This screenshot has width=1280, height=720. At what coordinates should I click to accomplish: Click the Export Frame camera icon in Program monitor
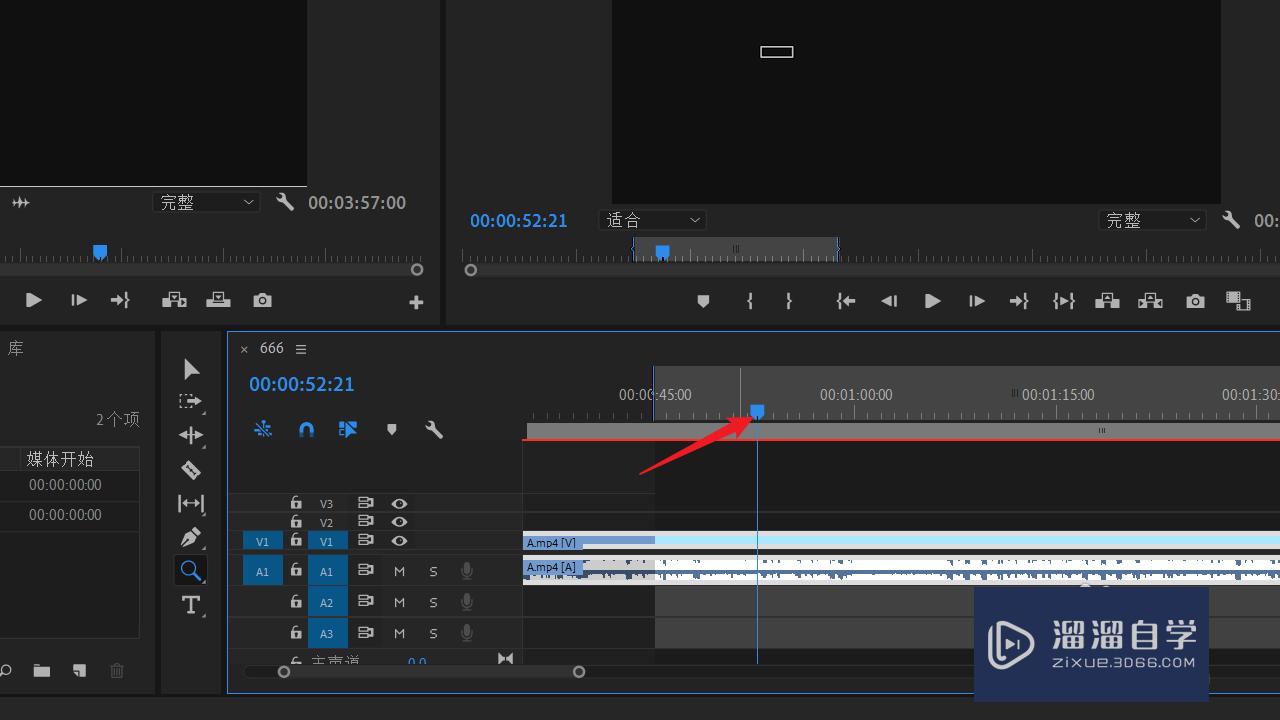[x=1195, y=301]
